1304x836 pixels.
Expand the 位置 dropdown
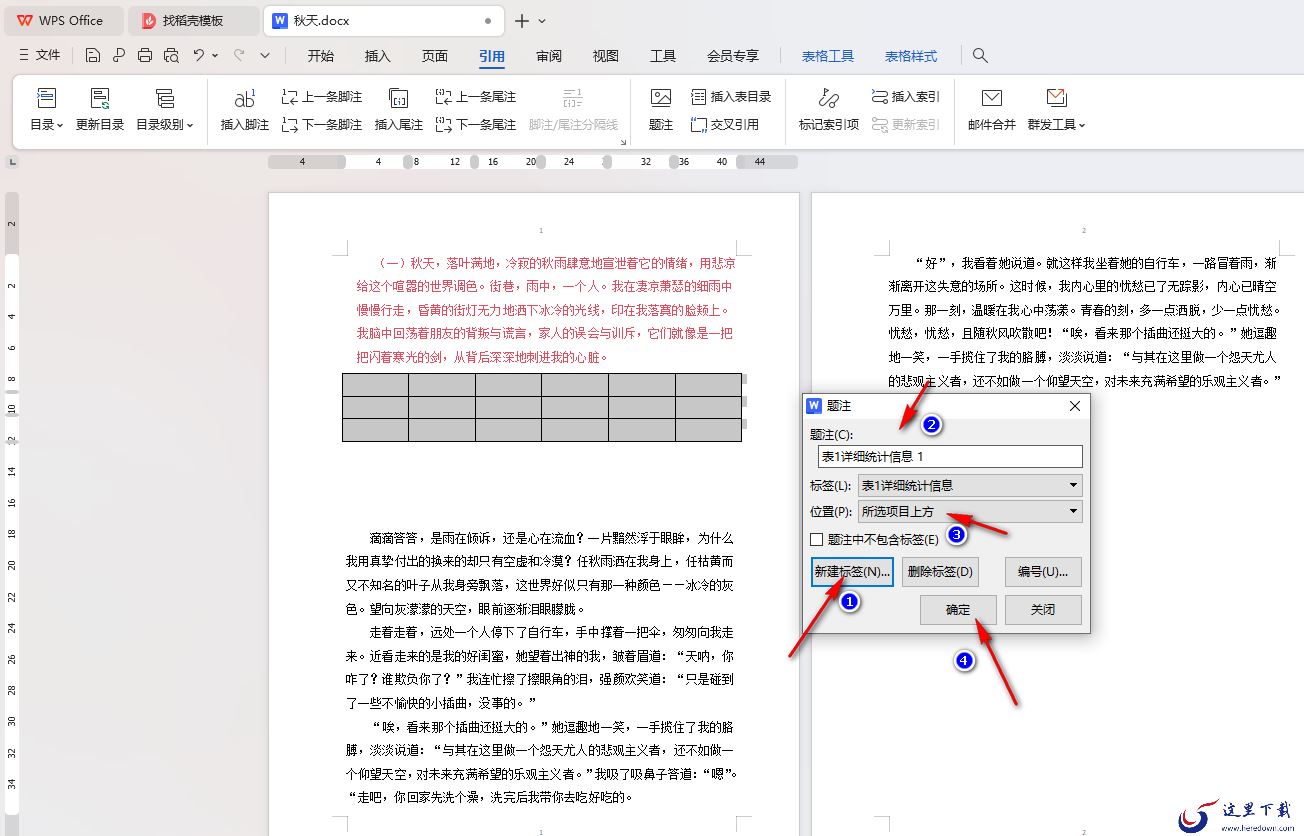[x=1074, y=512]
